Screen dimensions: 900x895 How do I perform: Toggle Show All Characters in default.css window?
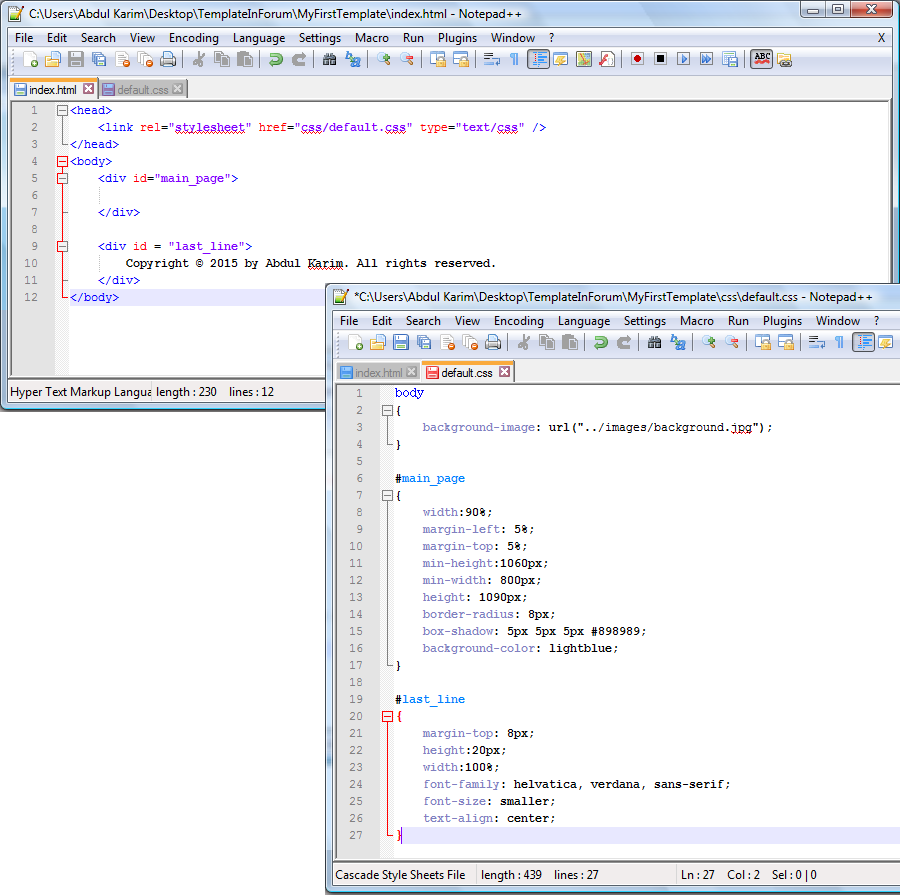tap(839, 343)
